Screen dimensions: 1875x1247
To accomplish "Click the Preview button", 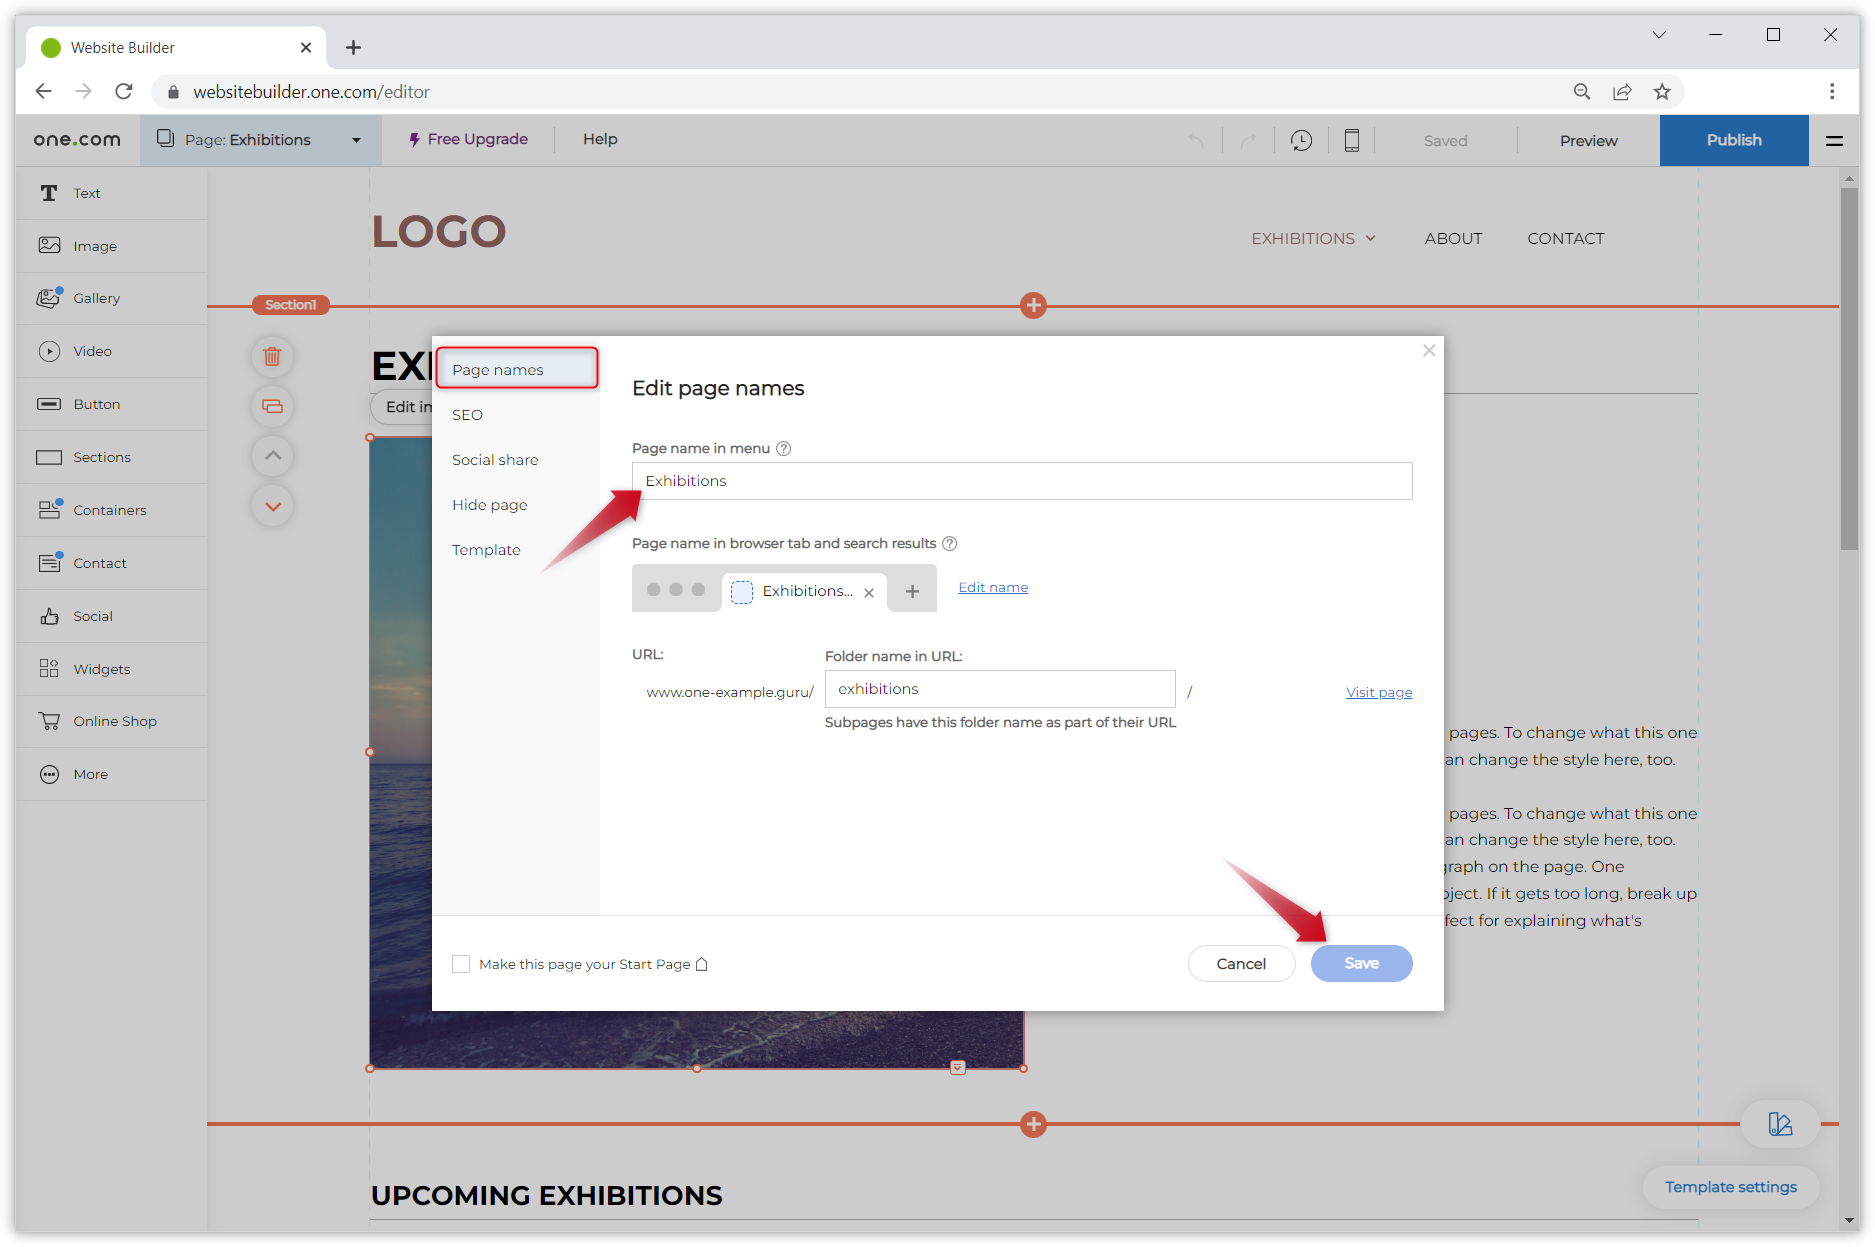I will (x=1588, y=141).
